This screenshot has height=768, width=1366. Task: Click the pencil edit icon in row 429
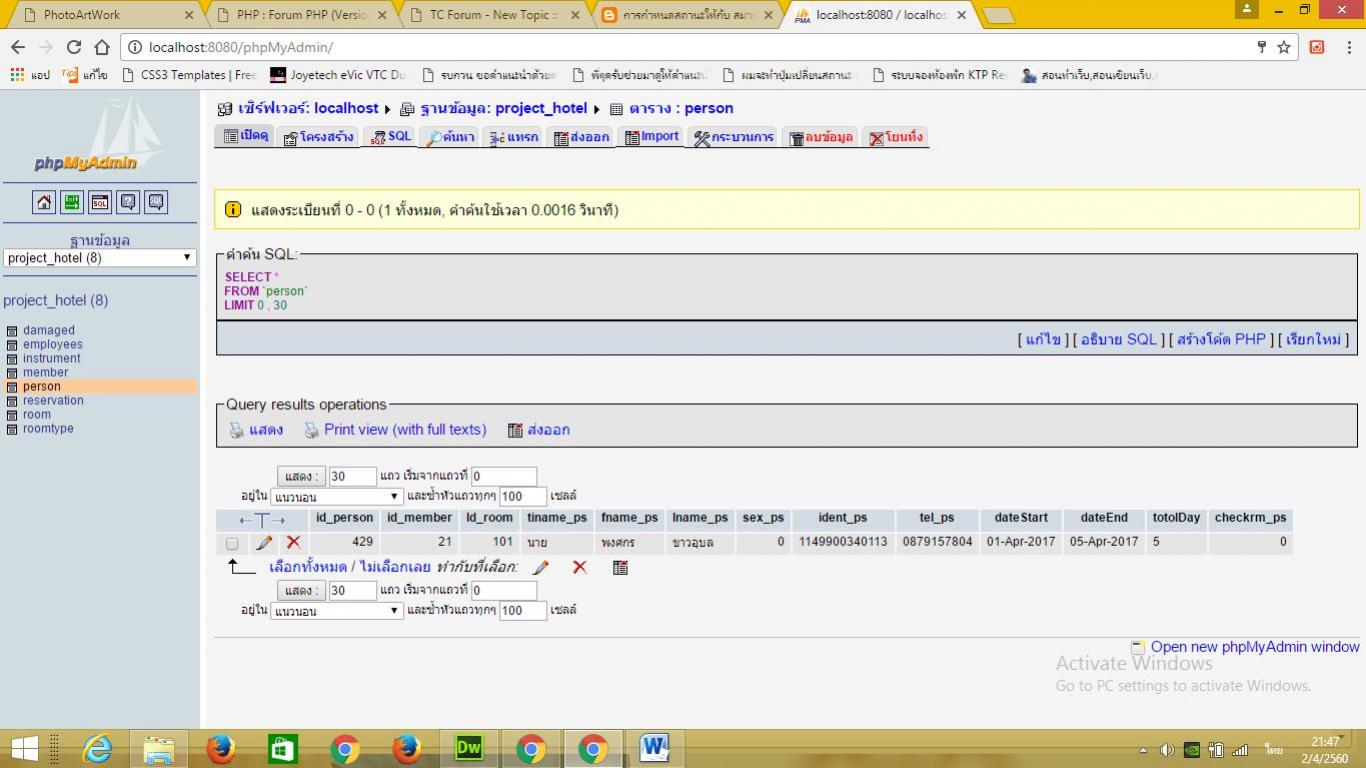264,542
